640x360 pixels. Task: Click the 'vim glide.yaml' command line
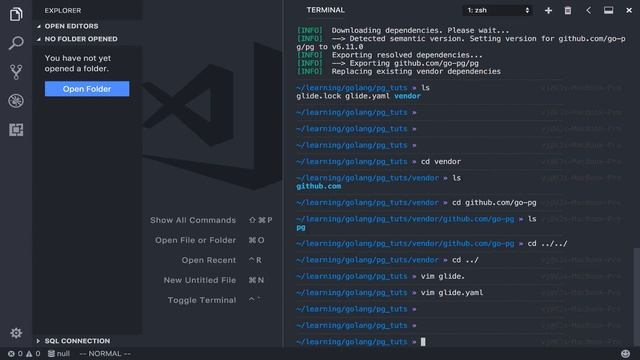[452, 293]
